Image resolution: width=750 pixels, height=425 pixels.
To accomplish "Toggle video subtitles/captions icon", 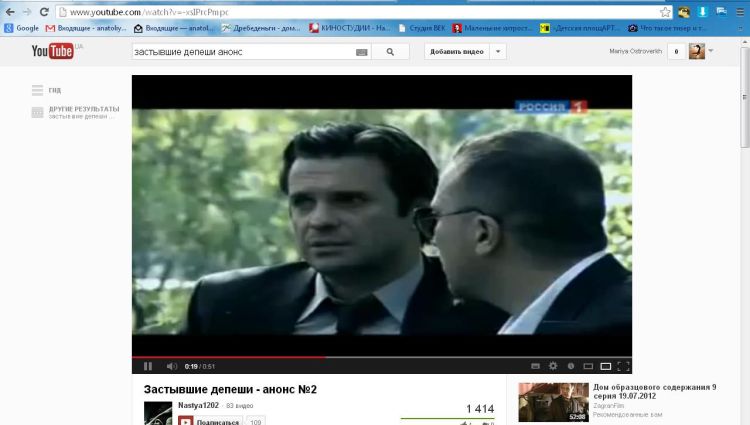I will 536,366.
